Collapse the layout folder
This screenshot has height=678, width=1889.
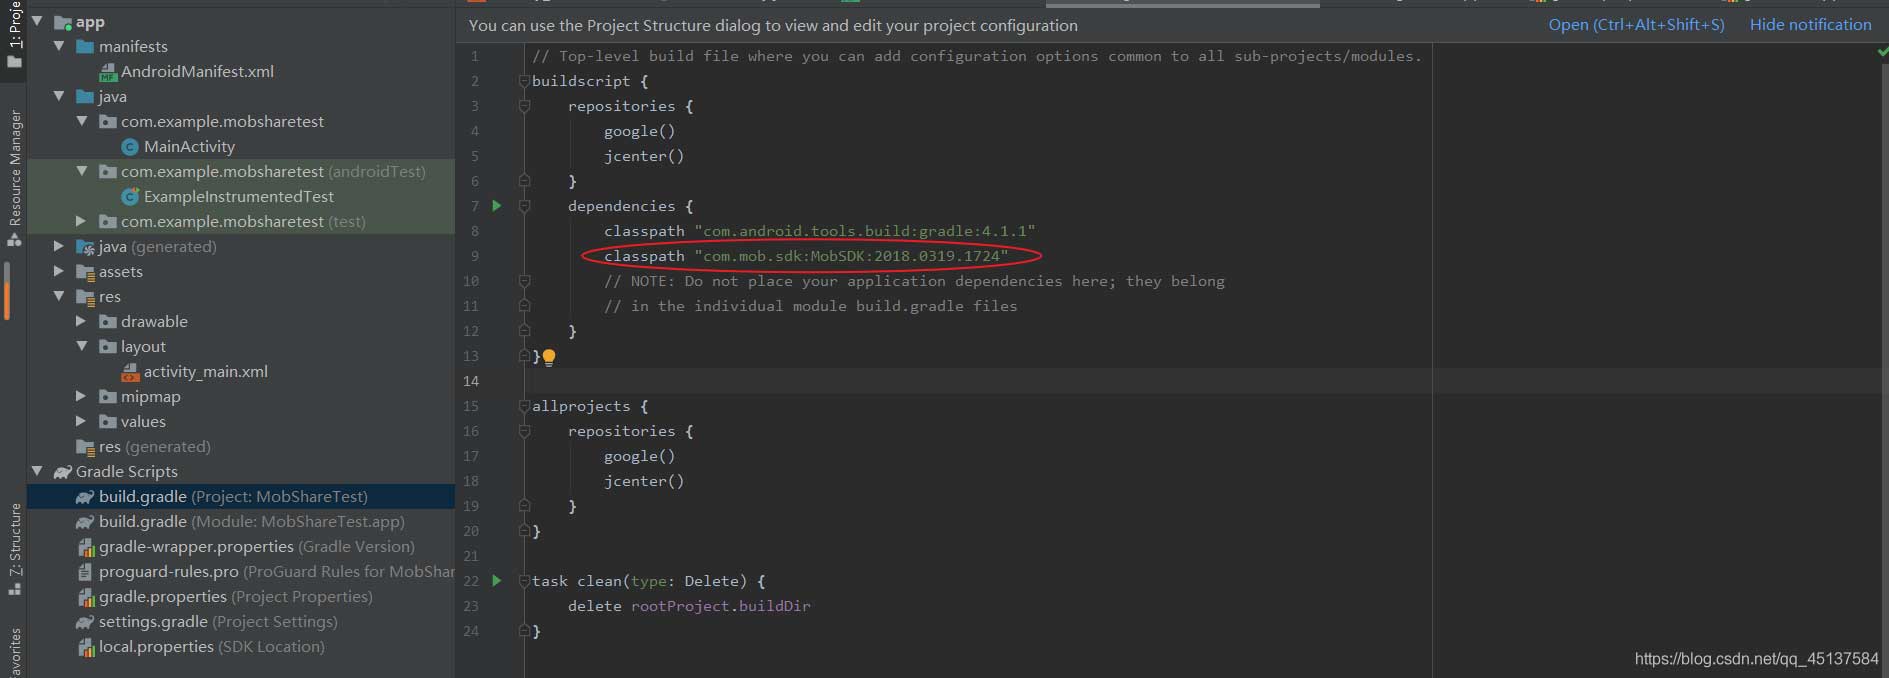[x=82, y=346]
